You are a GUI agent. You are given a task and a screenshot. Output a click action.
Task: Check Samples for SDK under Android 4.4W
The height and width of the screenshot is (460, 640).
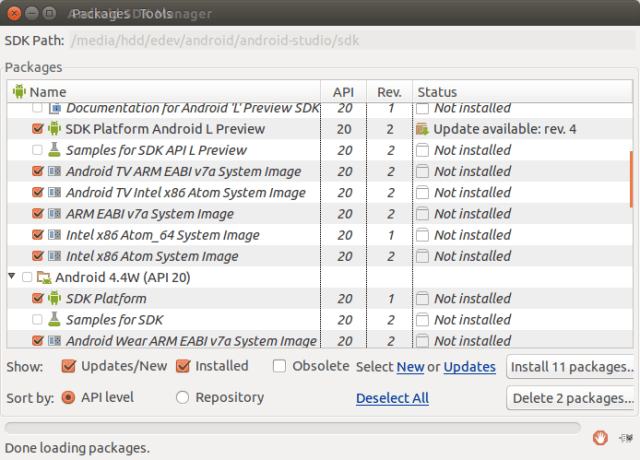(x=37, y=320)
